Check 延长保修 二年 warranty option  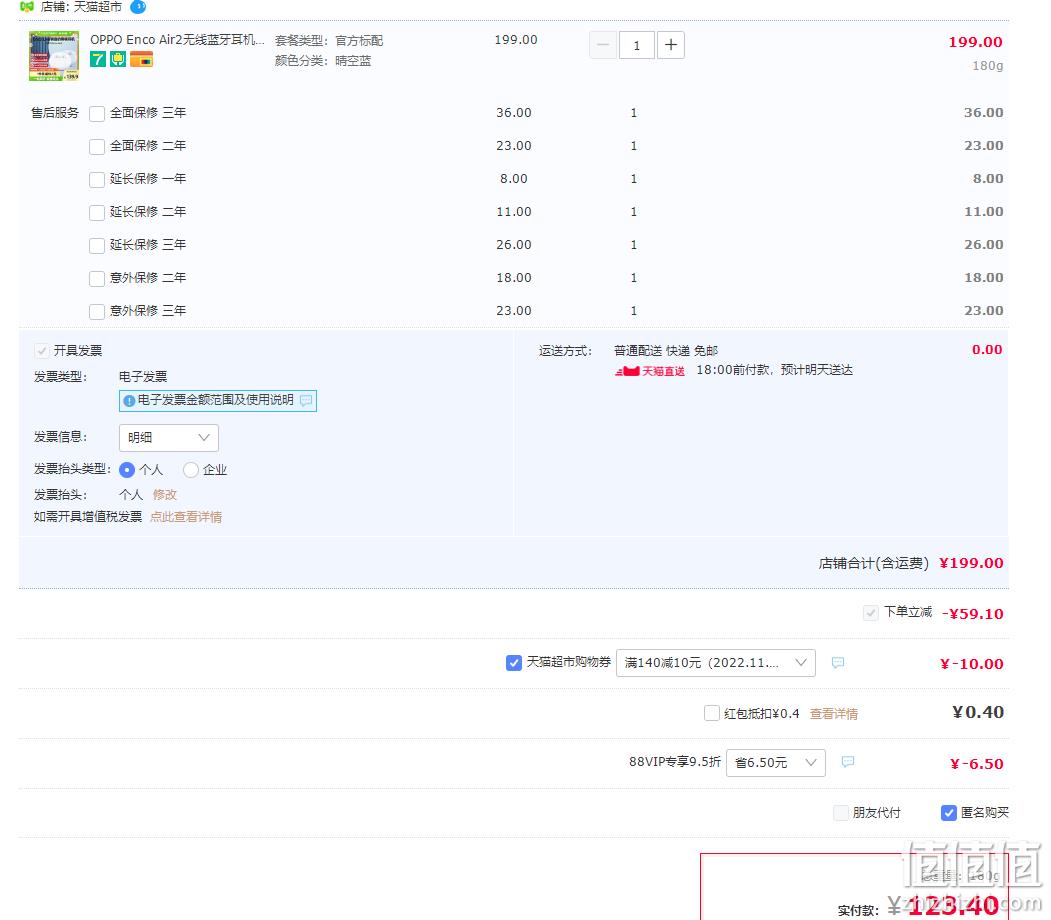[97, 212]
